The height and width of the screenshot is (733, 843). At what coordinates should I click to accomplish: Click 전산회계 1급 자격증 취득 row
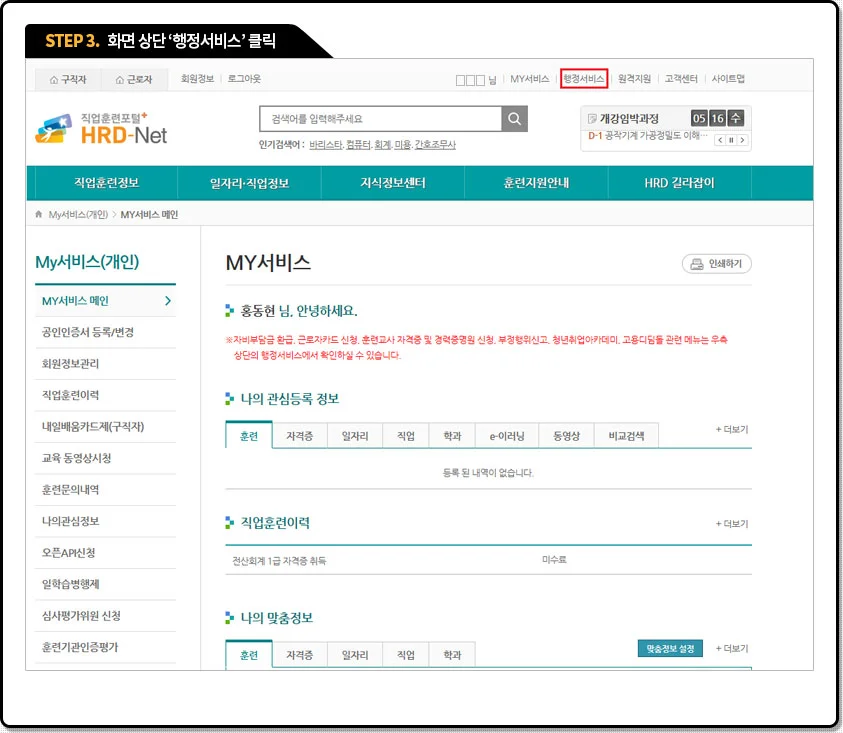point(488,560)
